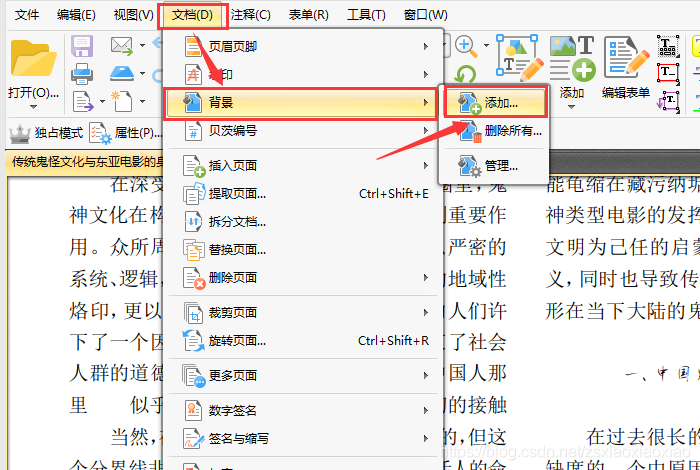Screen dimensions: 700x470
Task: Select the purple Callout text tool icon
Action: coord(668,101)
